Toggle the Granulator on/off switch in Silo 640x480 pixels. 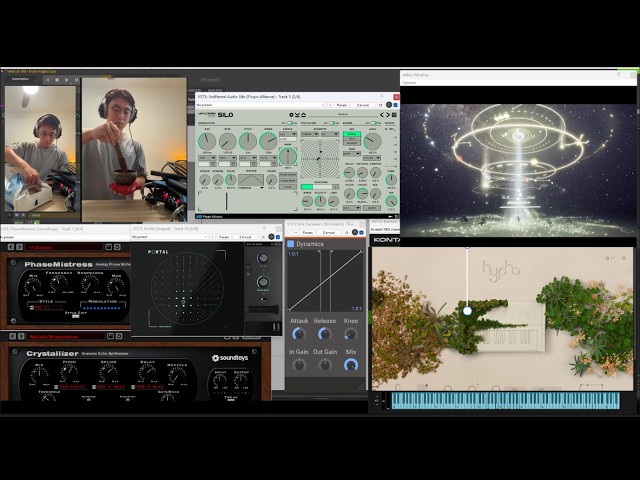pyautogui.click(x=292, y=123)
